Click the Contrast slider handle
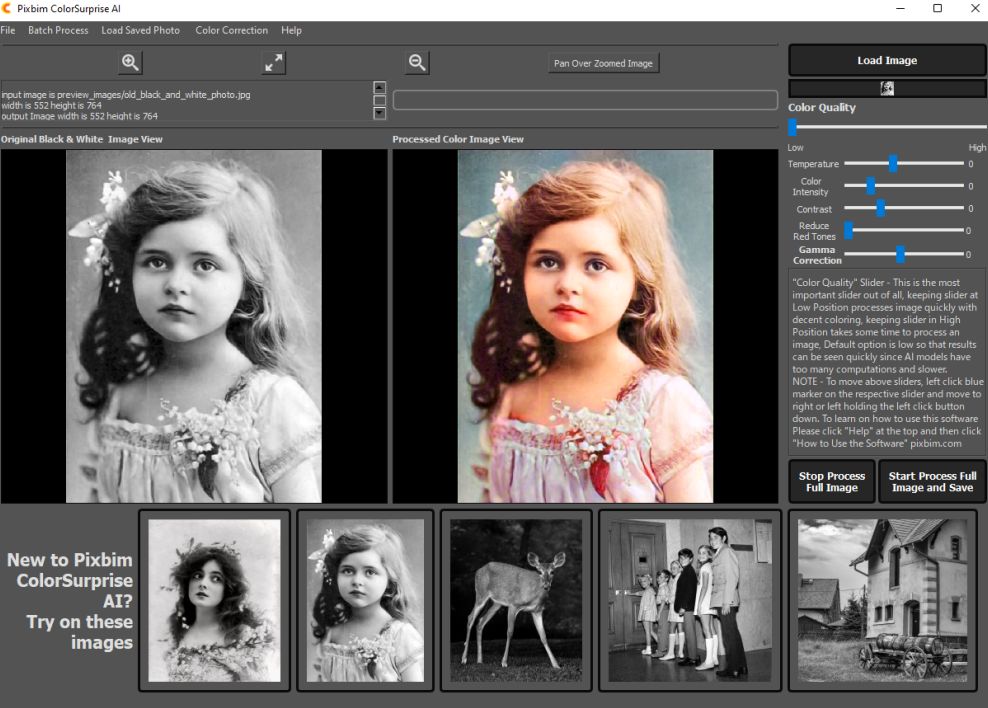Screen dimensions: 988x708 (880, 208)
